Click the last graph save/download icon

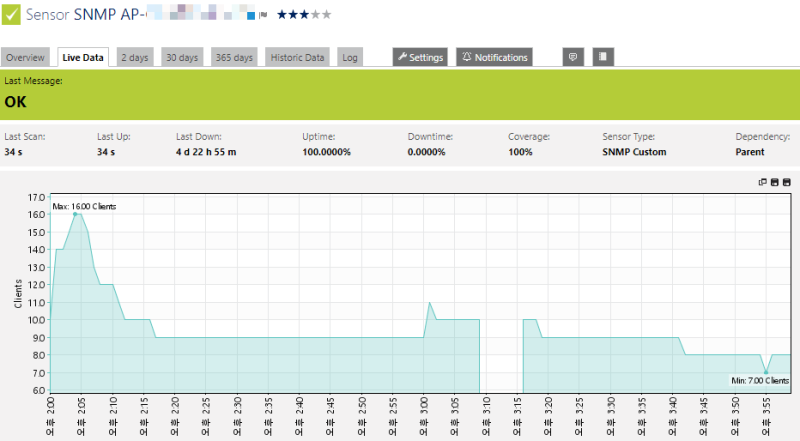tap(787, 182)
